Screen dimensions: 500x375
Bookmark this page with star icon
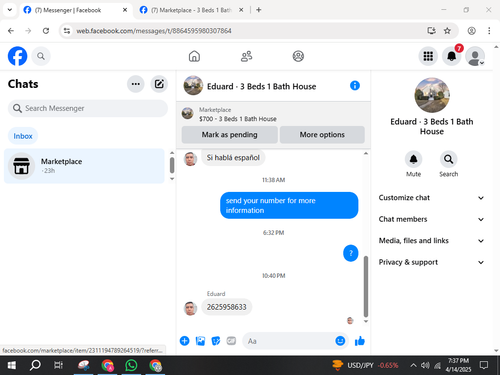coord(447,31)
